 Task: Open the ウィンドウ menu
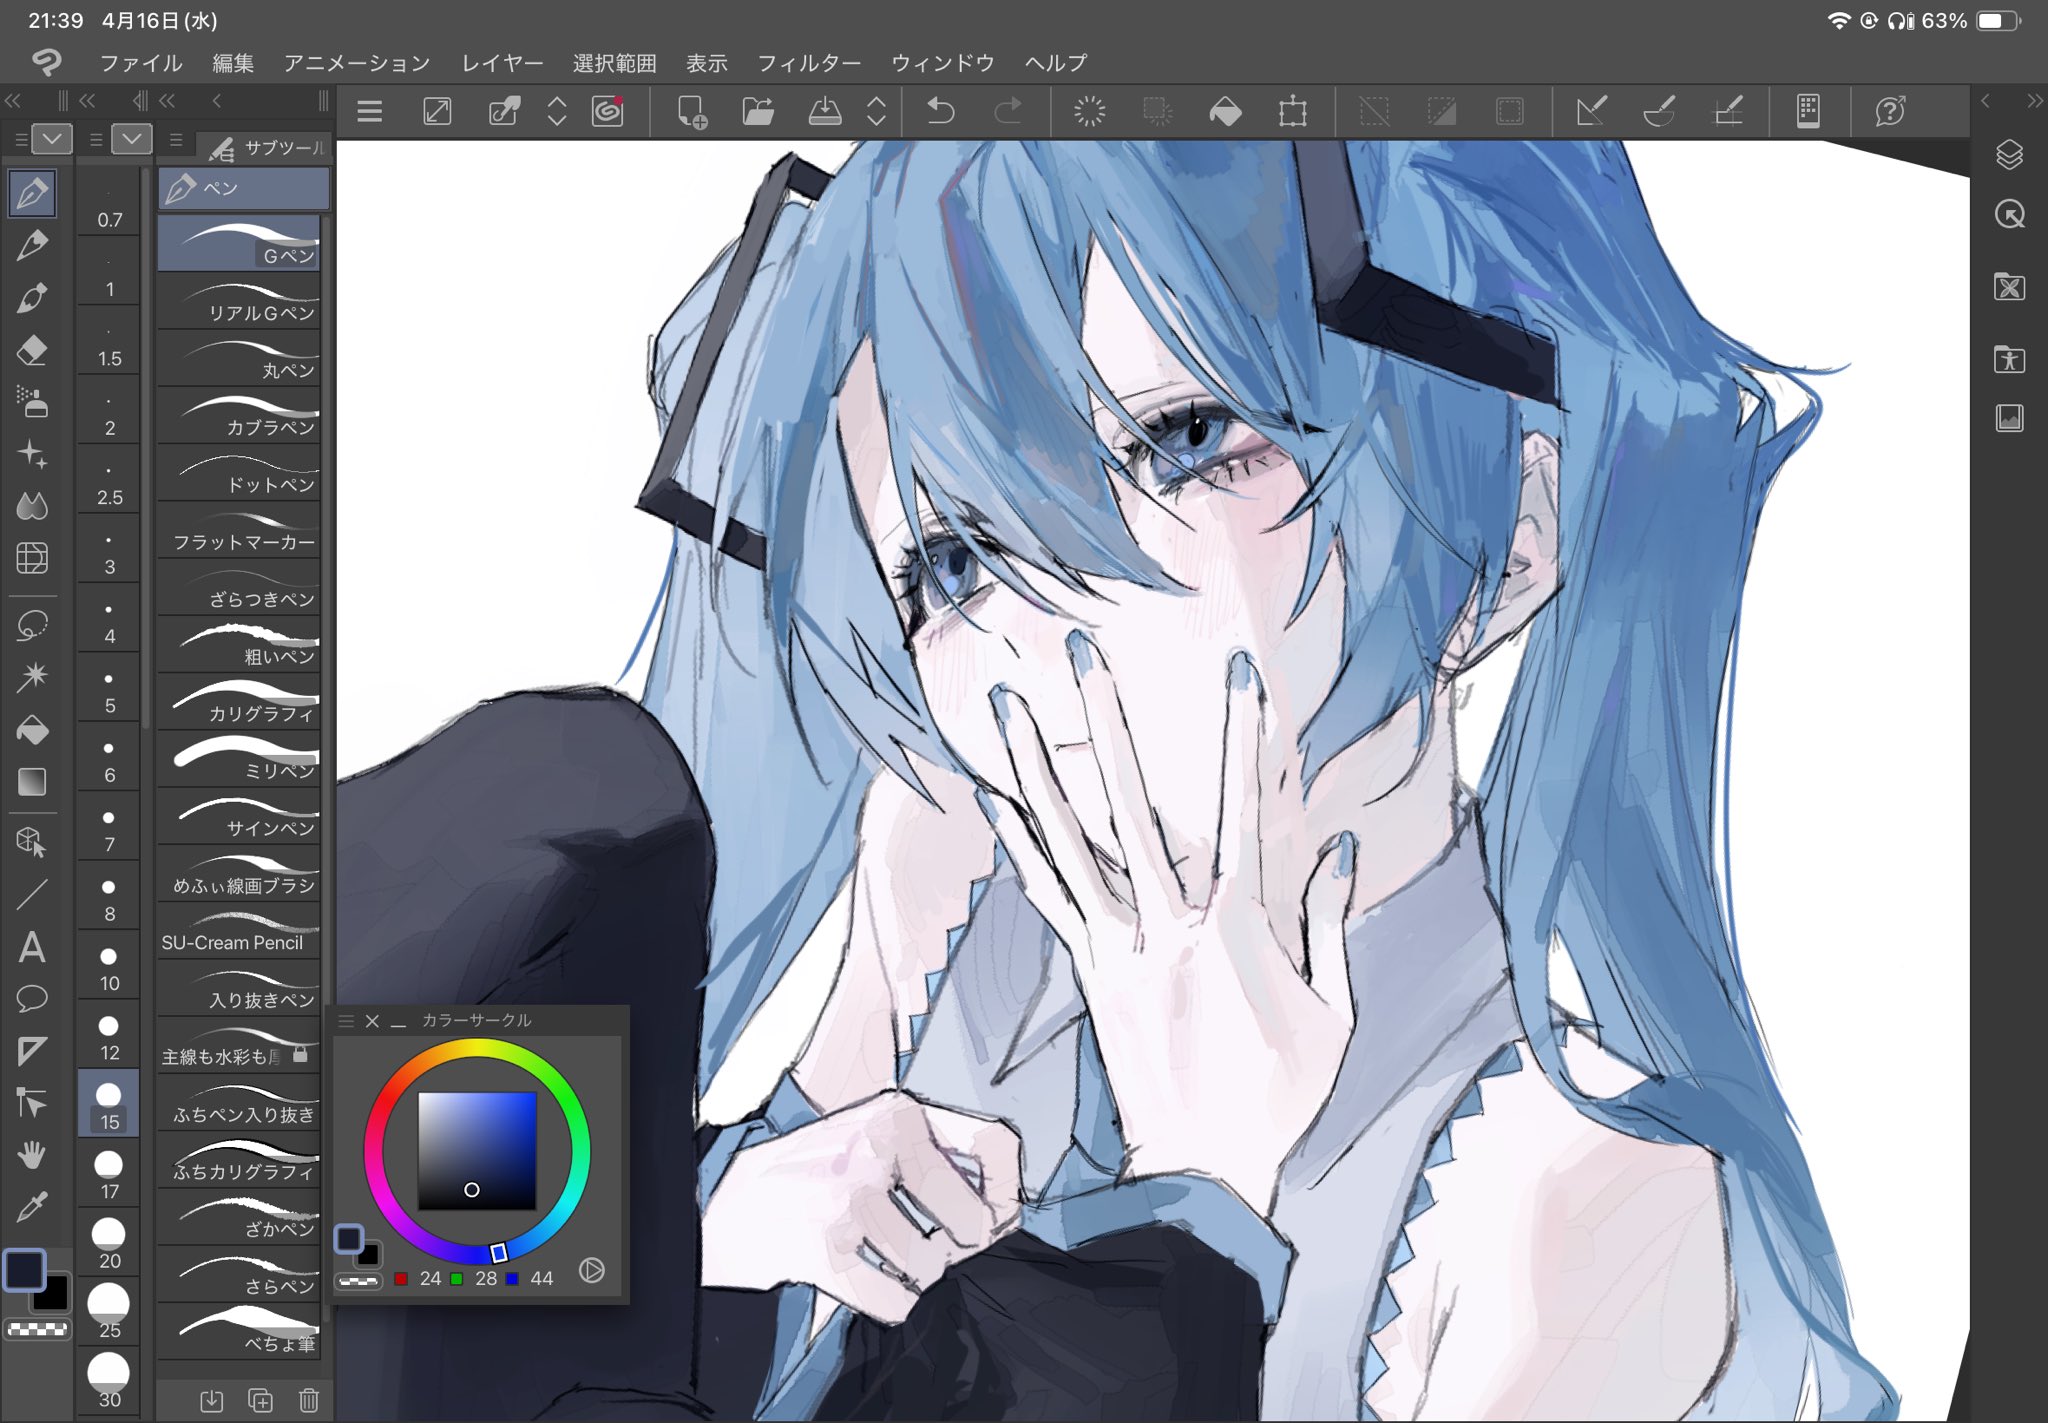(x=943, y=63)
